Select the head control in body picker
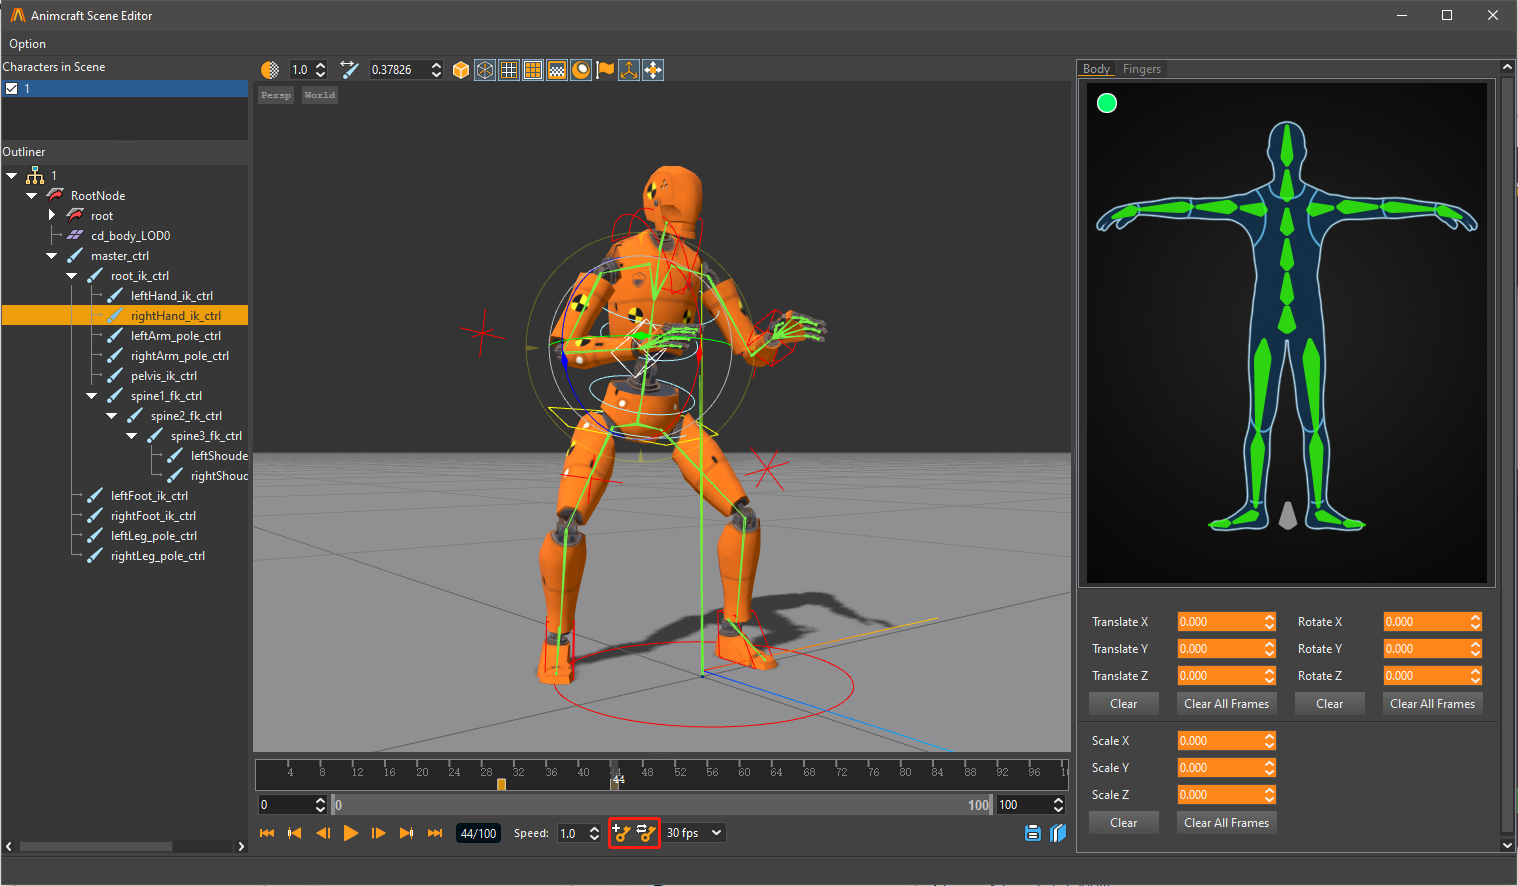This screenshot has width=1518, height=886. [x=1287, y=146]
